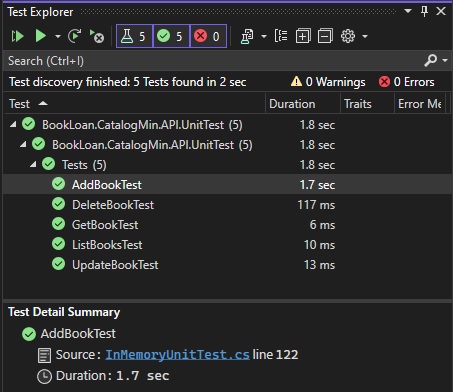The width and height of the screenshot is (453, 392).
Task: Click the passed icon in Test Detail Summary
Action: [x=29, y=334]
